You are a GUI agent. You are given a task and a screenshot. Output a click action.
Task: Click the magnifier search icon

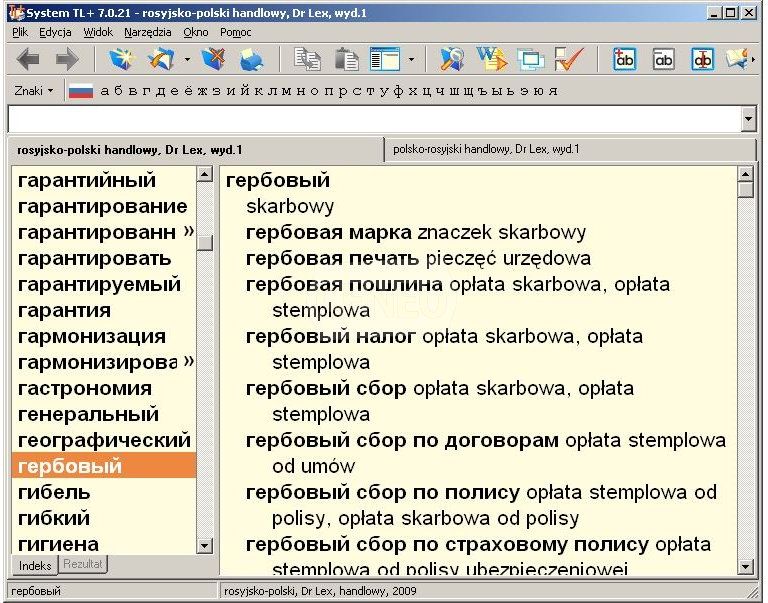[452, 60]
